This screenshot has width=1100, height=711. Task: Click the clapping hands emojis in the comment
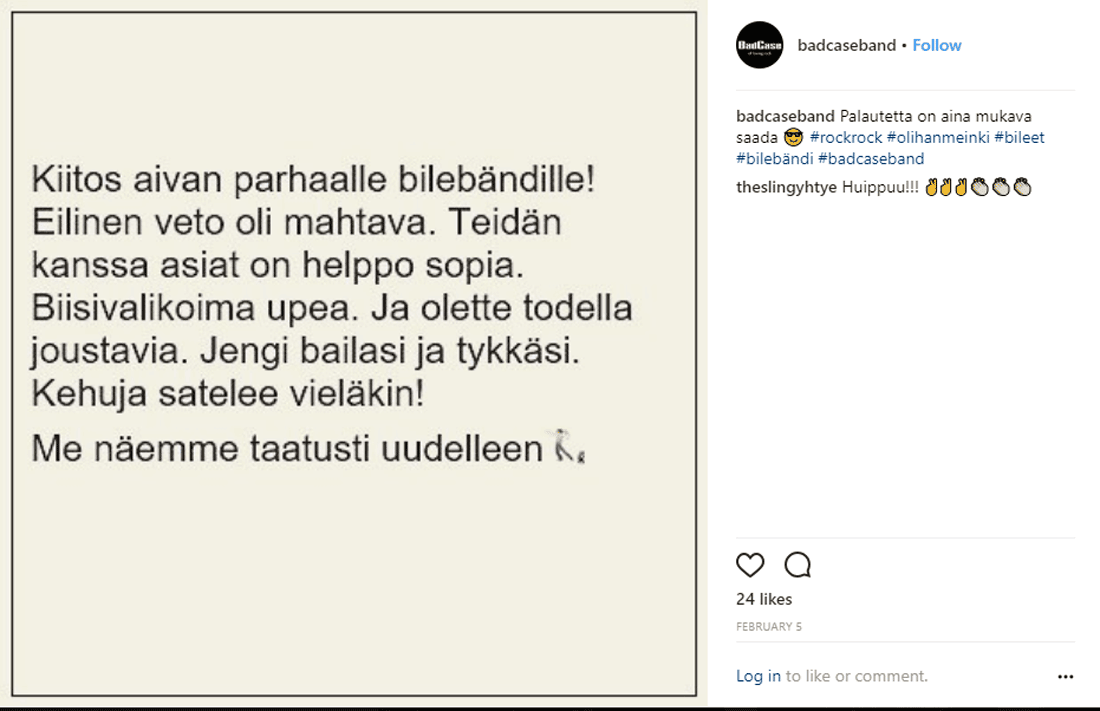pyautogui.click(x=1001, y=187)
